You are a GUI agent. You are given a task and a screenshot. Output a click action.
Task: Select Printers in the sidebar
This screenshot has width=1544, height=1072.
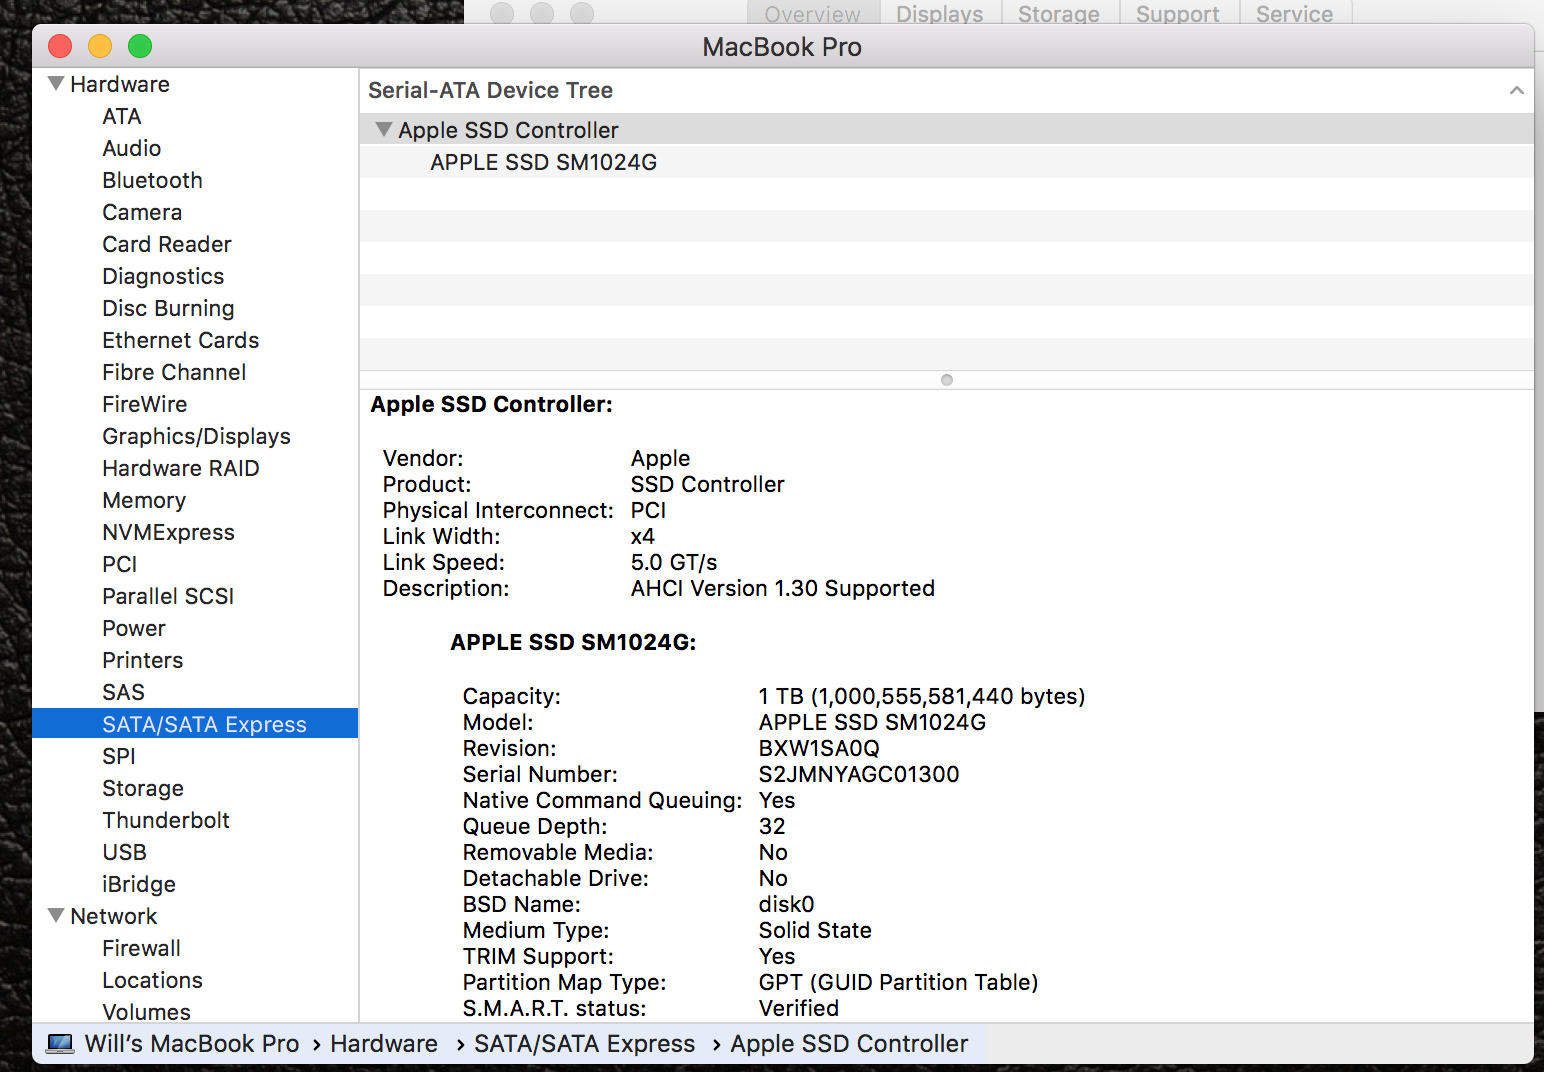coord(143,660)
